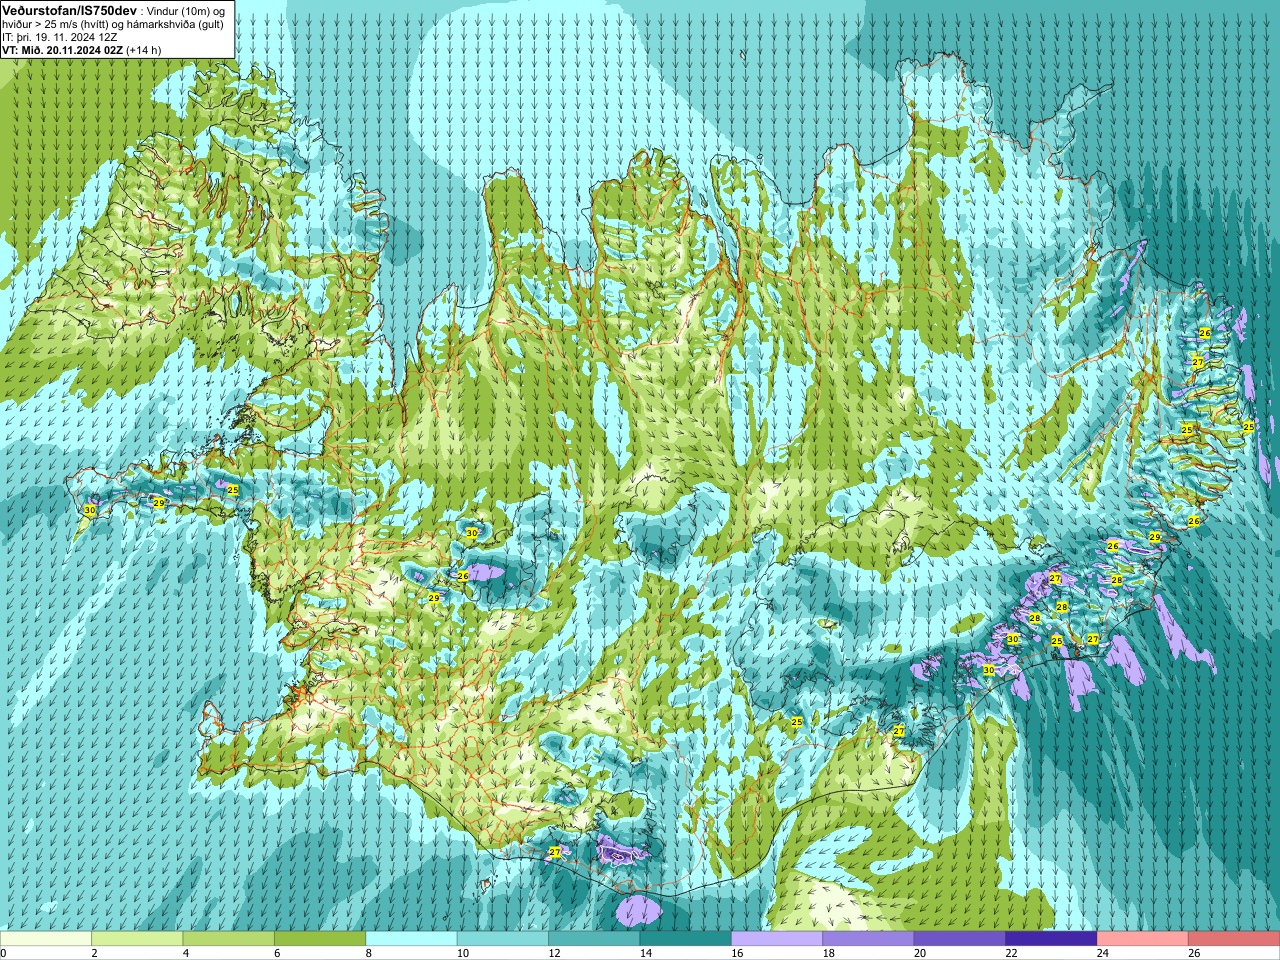The height and width of the screenshot is (960, 1280).
Task: Click the salmon red above-26 m/s legend swatch
Action: tap(1234, 939)
